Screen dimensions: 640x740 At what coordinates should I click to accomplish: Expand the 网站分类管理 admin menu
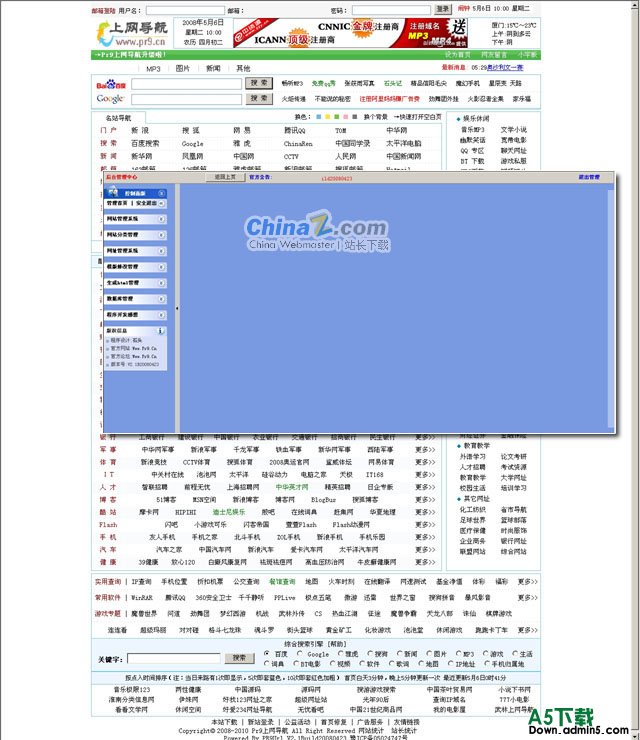pos(161,235)
